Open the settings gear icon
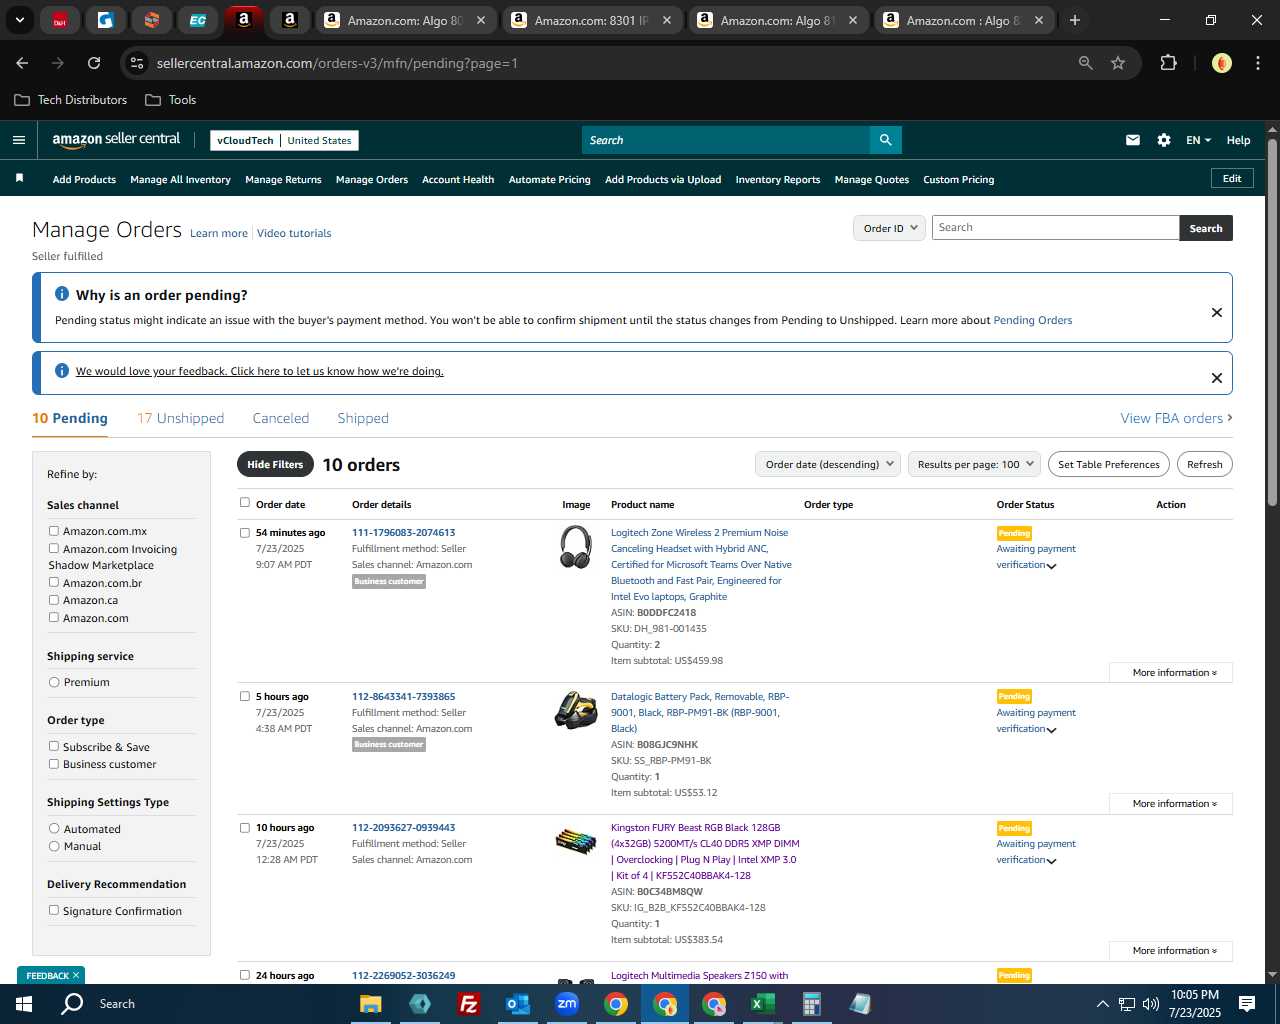1280x1024 pixels. 1164,140
